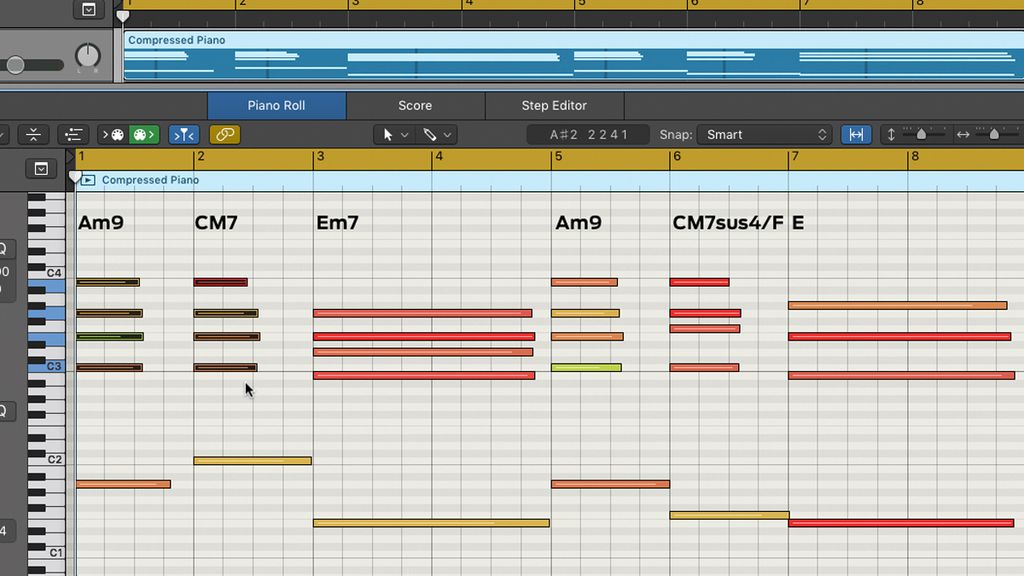The image size is (1024, 576).
Task: Select the Pointer tool
Action: point(387,134)
